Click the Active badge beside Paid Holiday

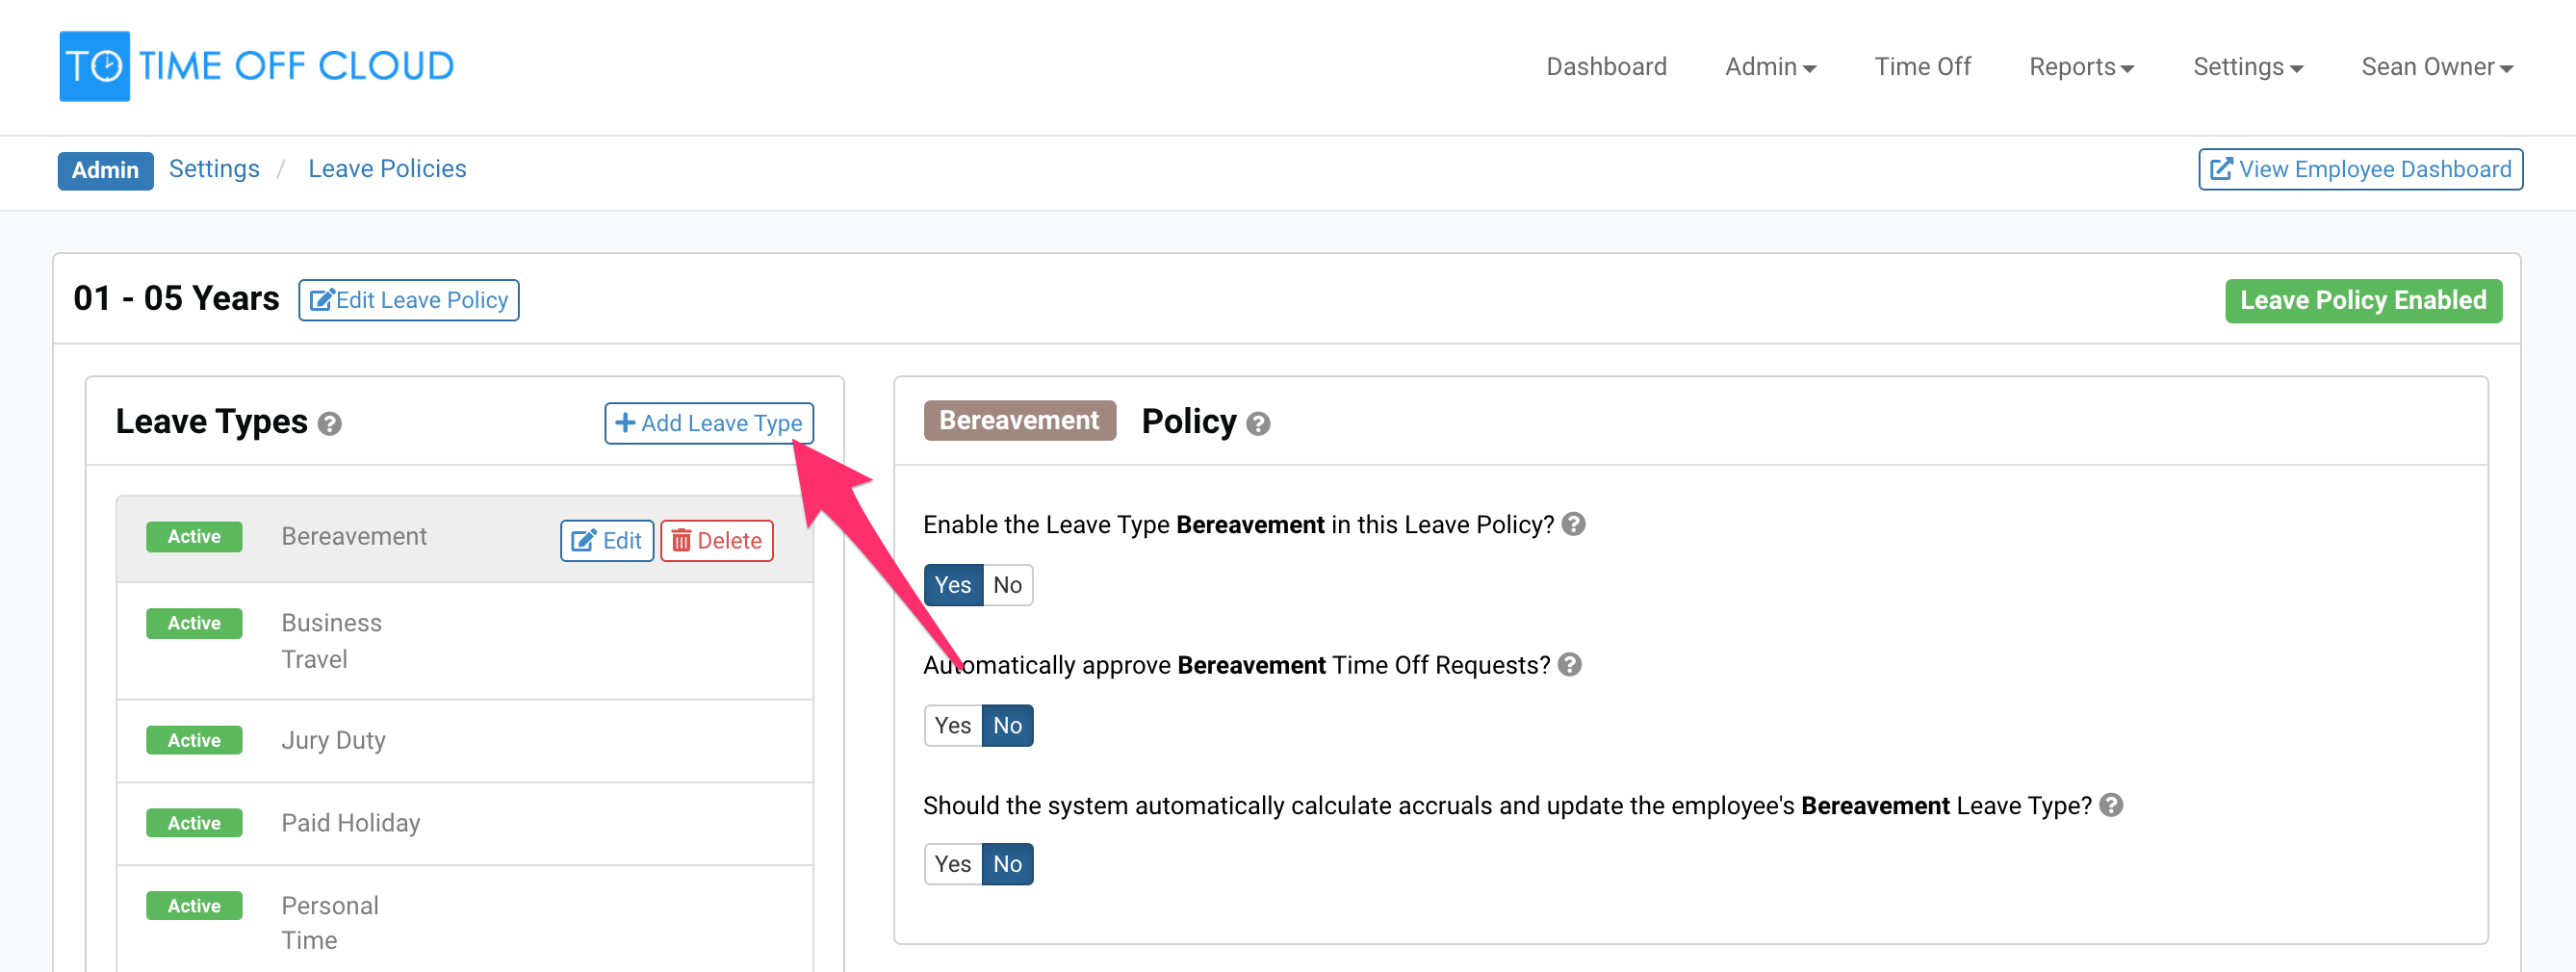[194, 823]
